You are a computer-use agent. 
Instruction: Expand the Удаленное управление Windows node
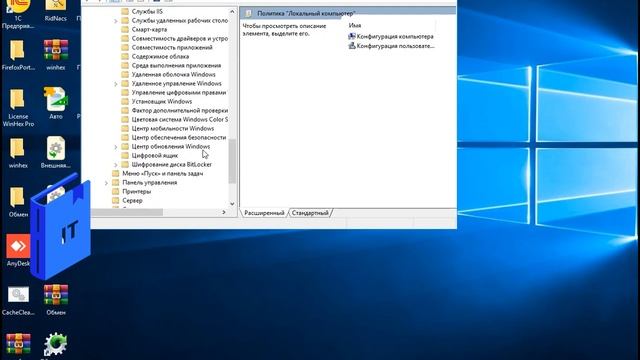tap(116, 84)
